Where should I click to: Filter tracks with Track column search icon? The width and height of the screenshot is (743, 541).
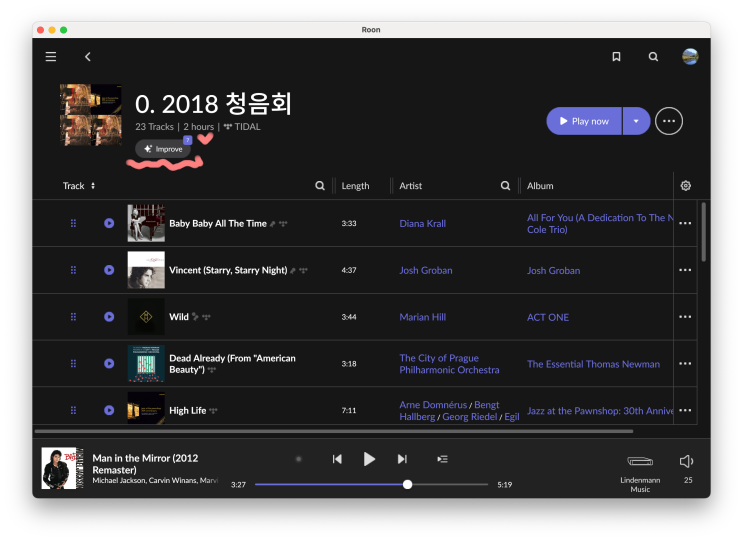(320, 186)
